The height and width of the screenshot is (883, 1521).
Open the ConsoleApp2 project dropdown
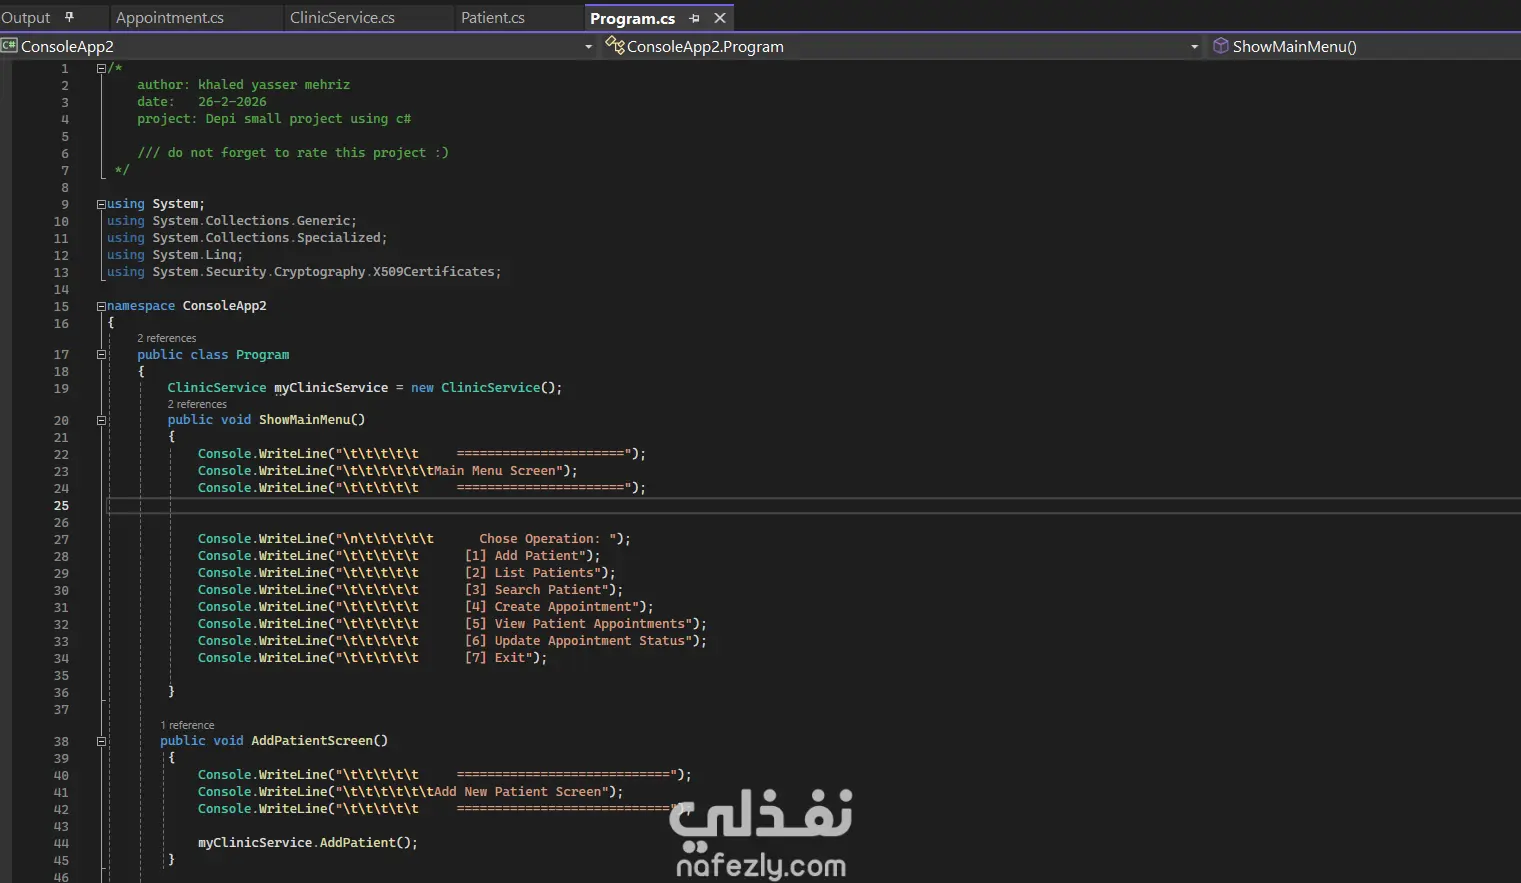(588, 47)
